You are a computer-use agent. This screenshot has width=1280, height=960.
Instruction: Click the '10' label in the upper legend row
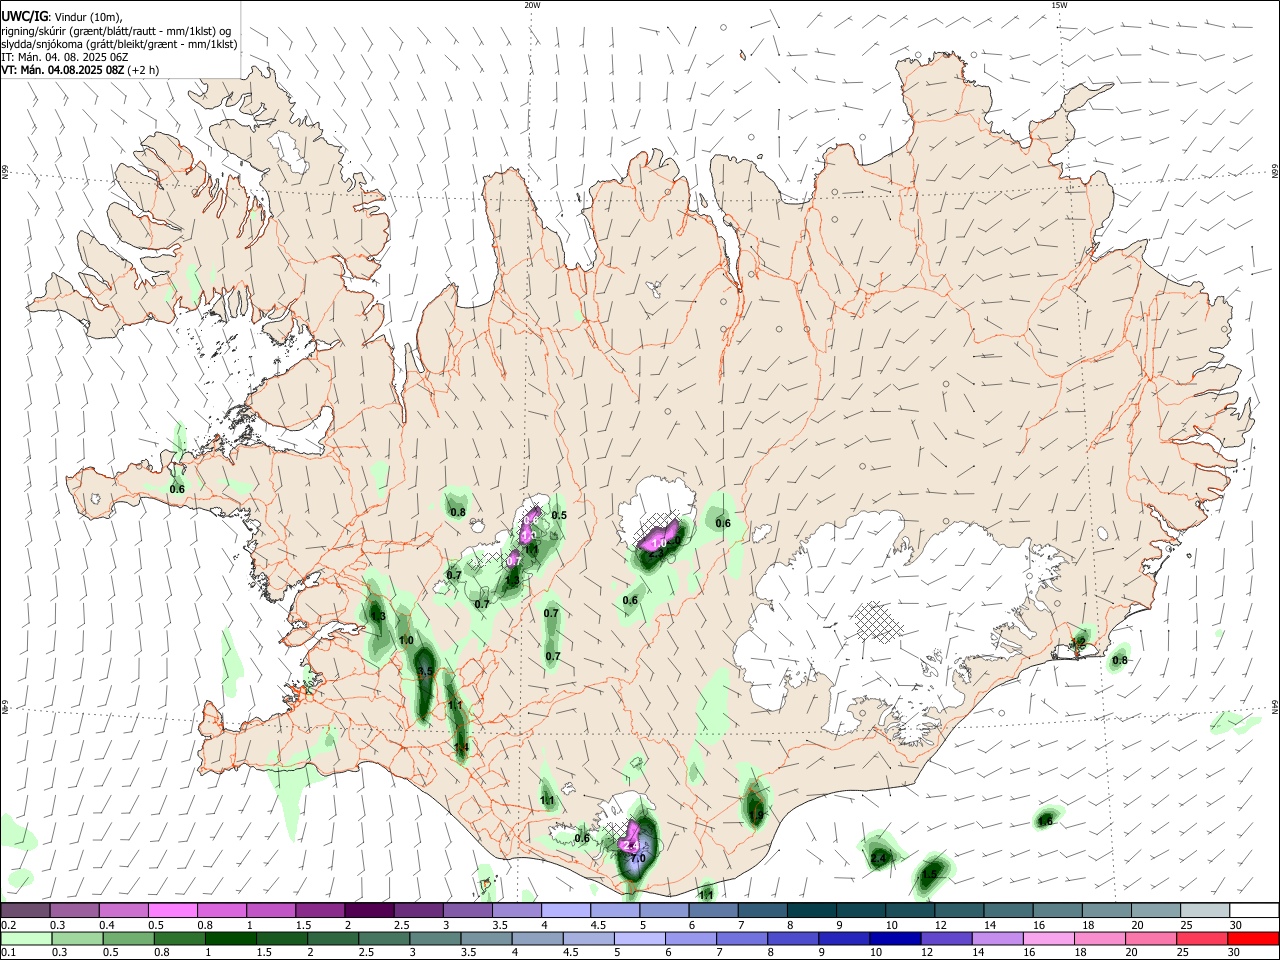[891, 925]
